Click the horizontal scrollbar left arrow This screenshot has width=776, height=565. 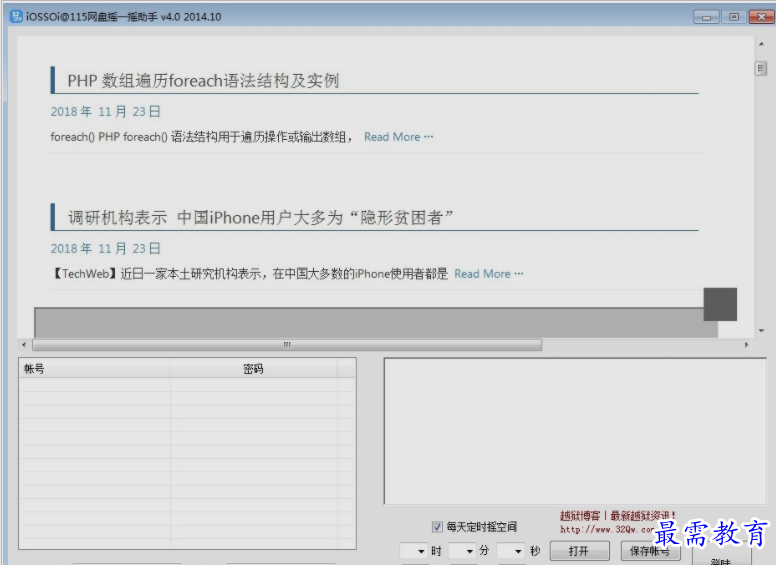pyautogui.click(x=24, y=344)
